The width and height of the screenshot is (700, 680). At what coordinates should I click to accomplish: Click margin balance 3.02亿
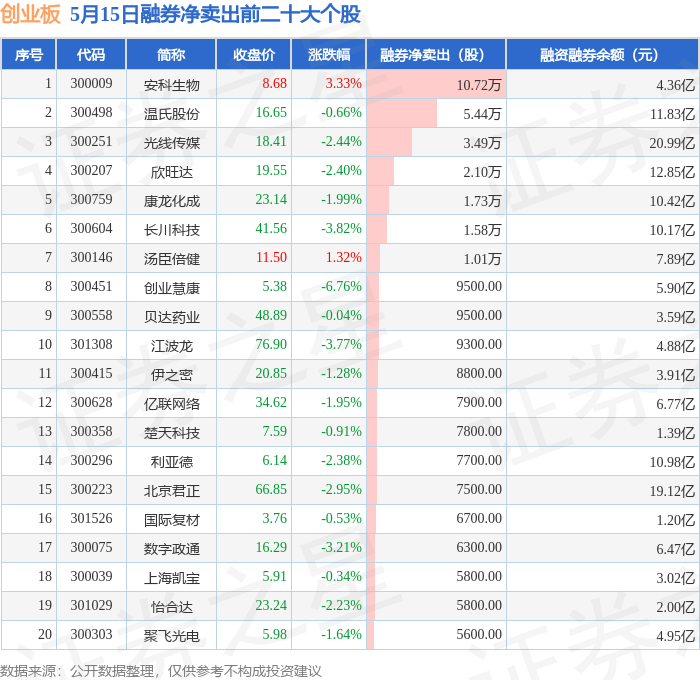675,578
